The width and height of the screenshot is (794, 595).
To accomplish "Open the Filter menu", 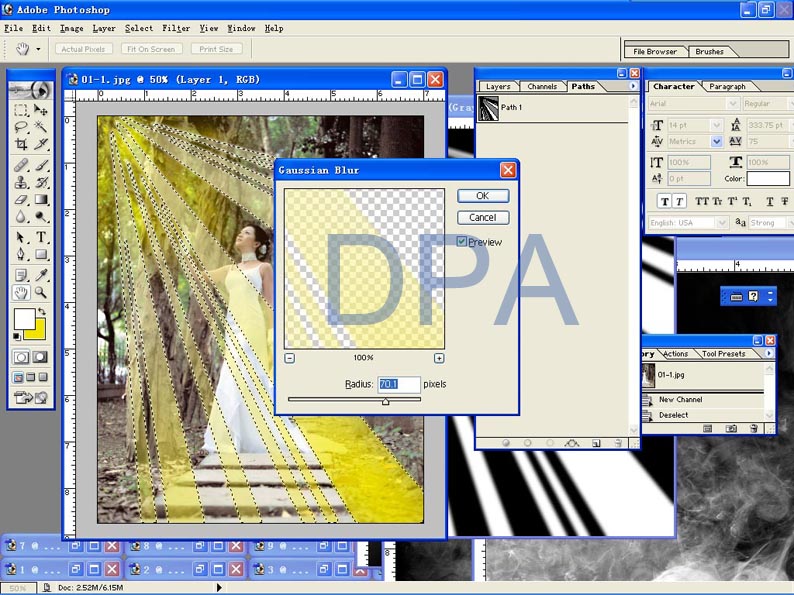I will (x=176, y=28).
